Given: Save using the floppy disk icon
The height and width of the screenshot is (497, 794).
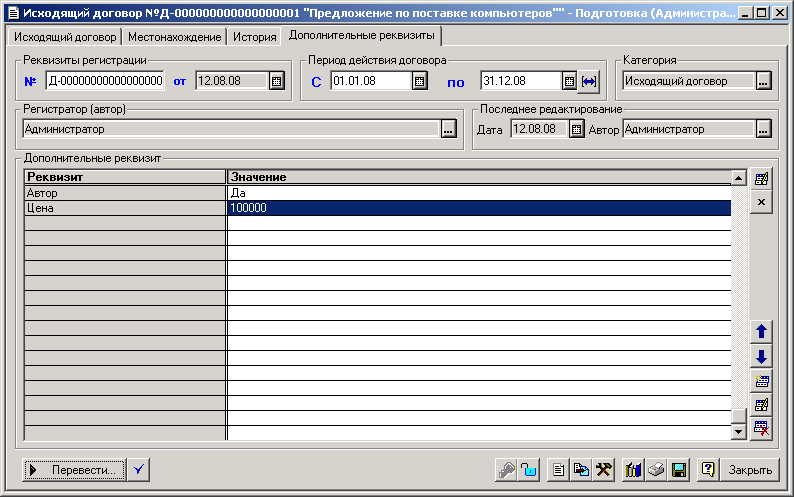Looking at the screenshot, I should 679,470.
